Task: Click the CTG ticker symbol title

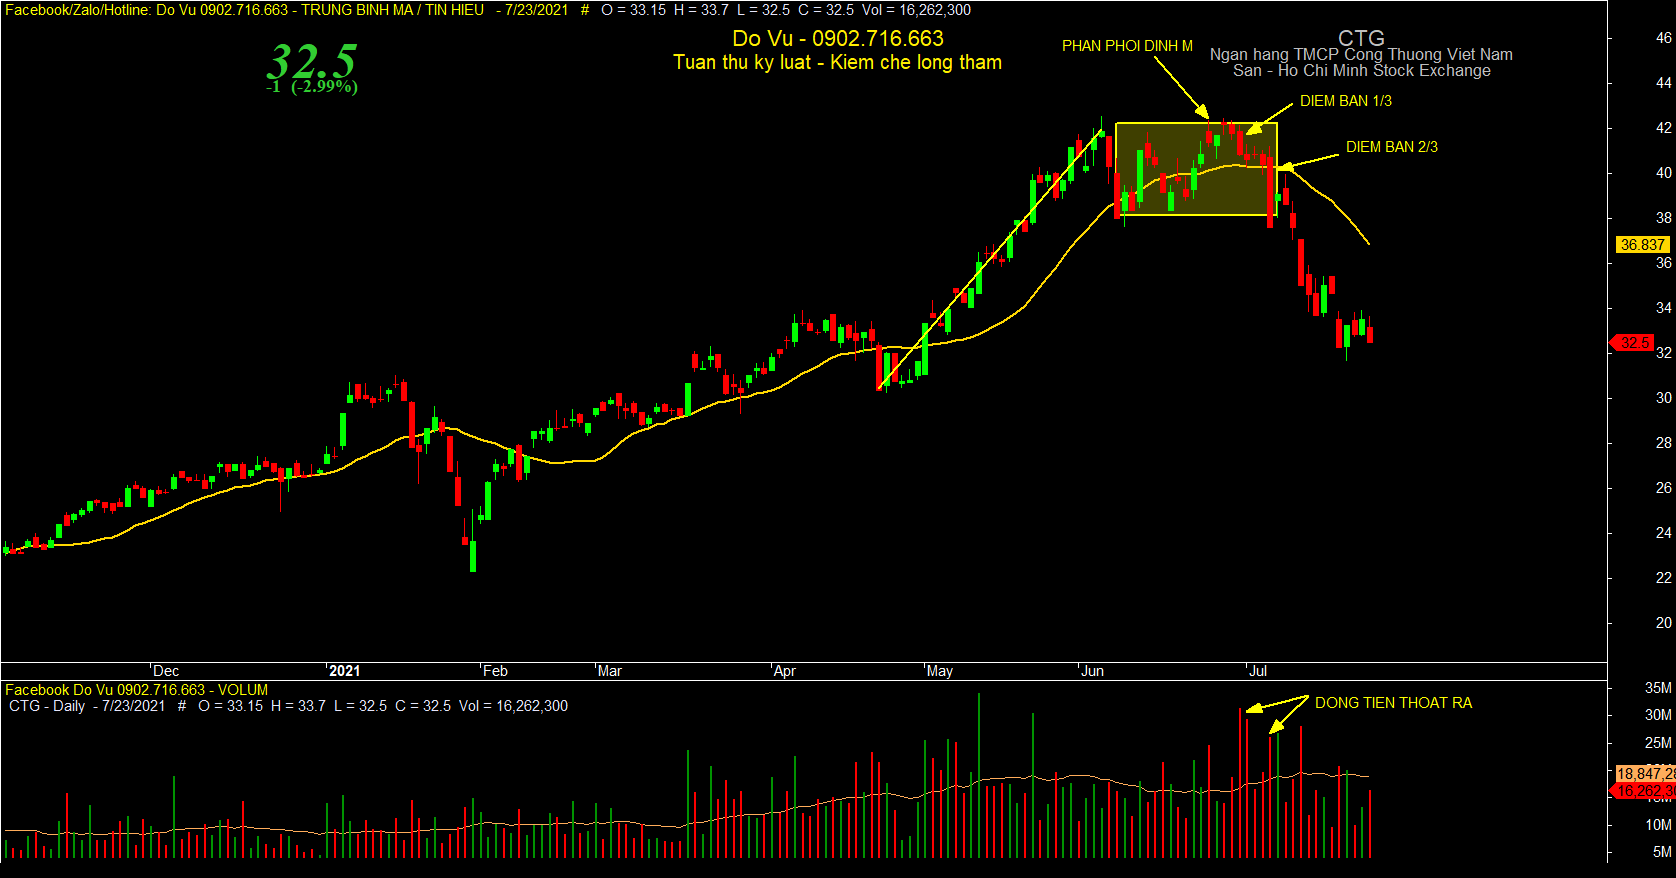Action: (1361, 38)
